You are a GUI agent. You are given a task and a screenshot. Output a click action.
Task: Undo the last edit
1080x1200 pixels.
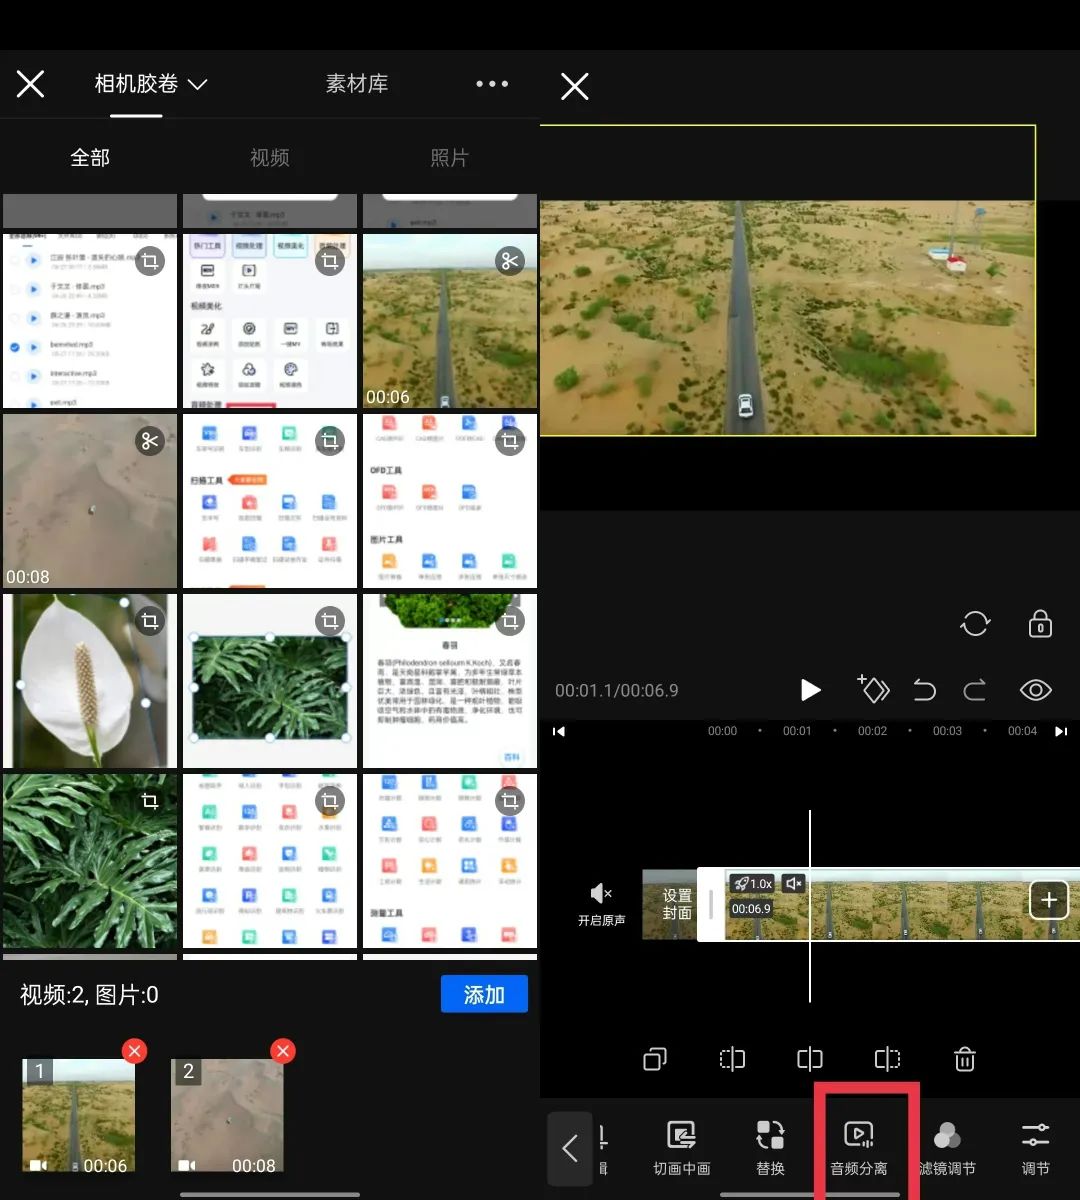925,690
